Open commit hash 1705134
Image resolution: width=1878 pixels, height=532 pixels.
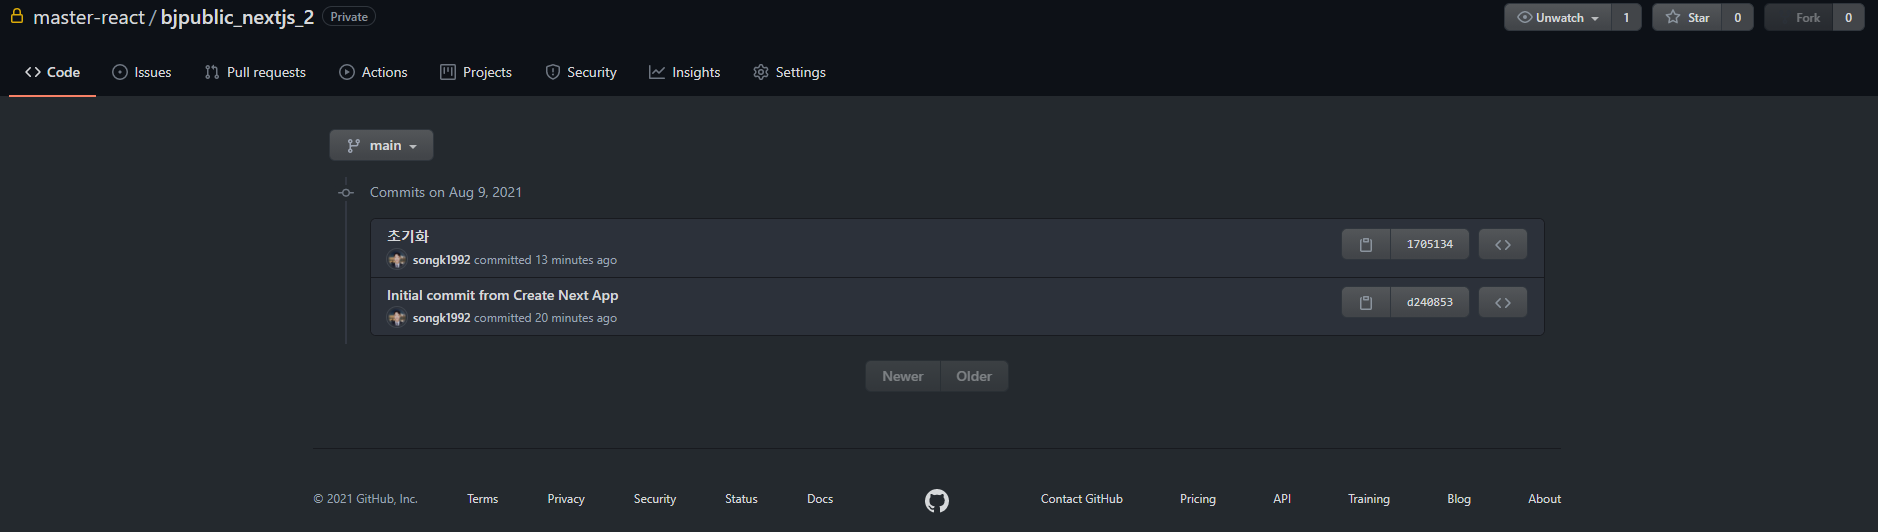click(1430, 244)
